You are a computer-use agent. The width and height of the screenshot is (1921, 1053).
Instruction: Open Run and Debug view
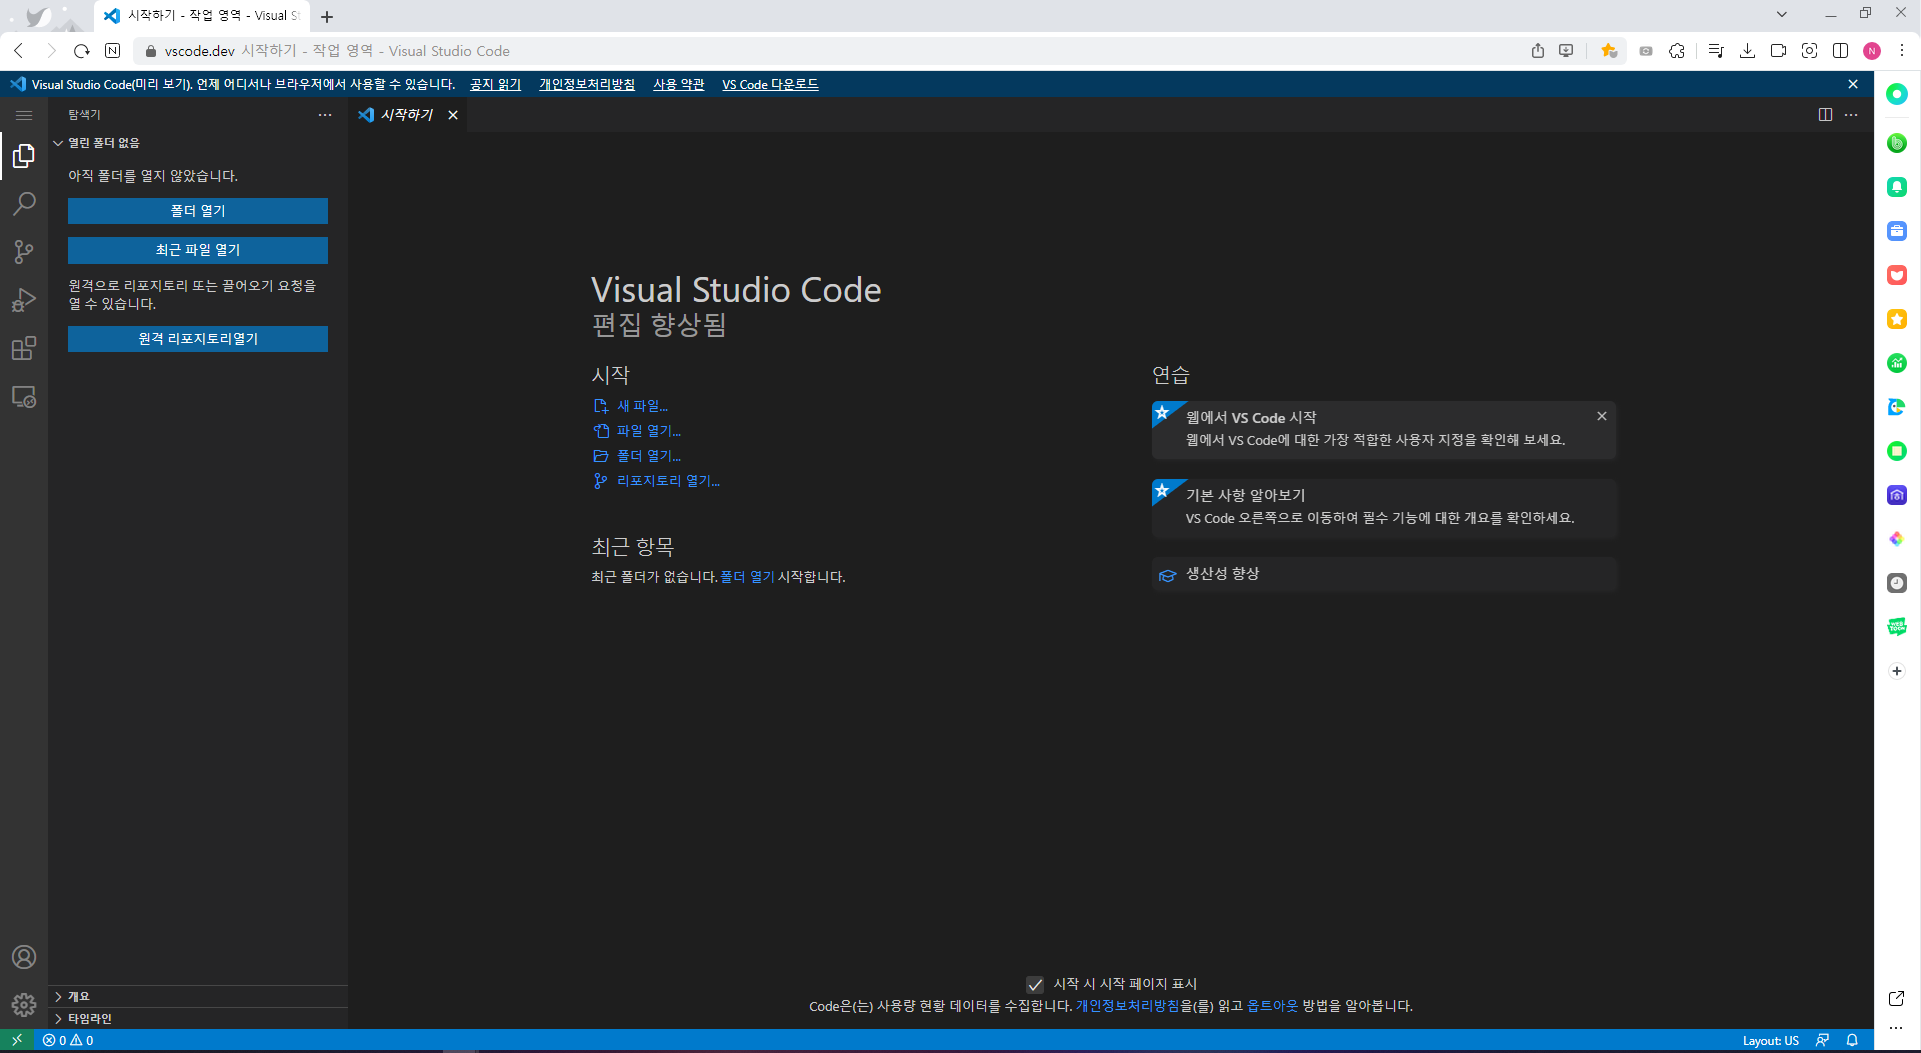tap(24, 300)
